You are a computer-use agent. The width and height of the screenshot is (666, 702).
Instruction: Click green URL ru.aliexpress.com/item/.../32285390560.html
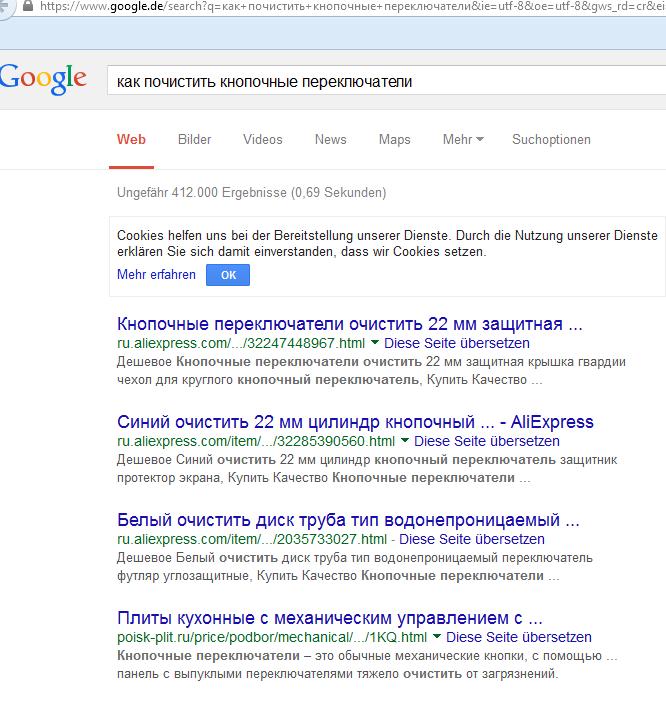(256, 441)
